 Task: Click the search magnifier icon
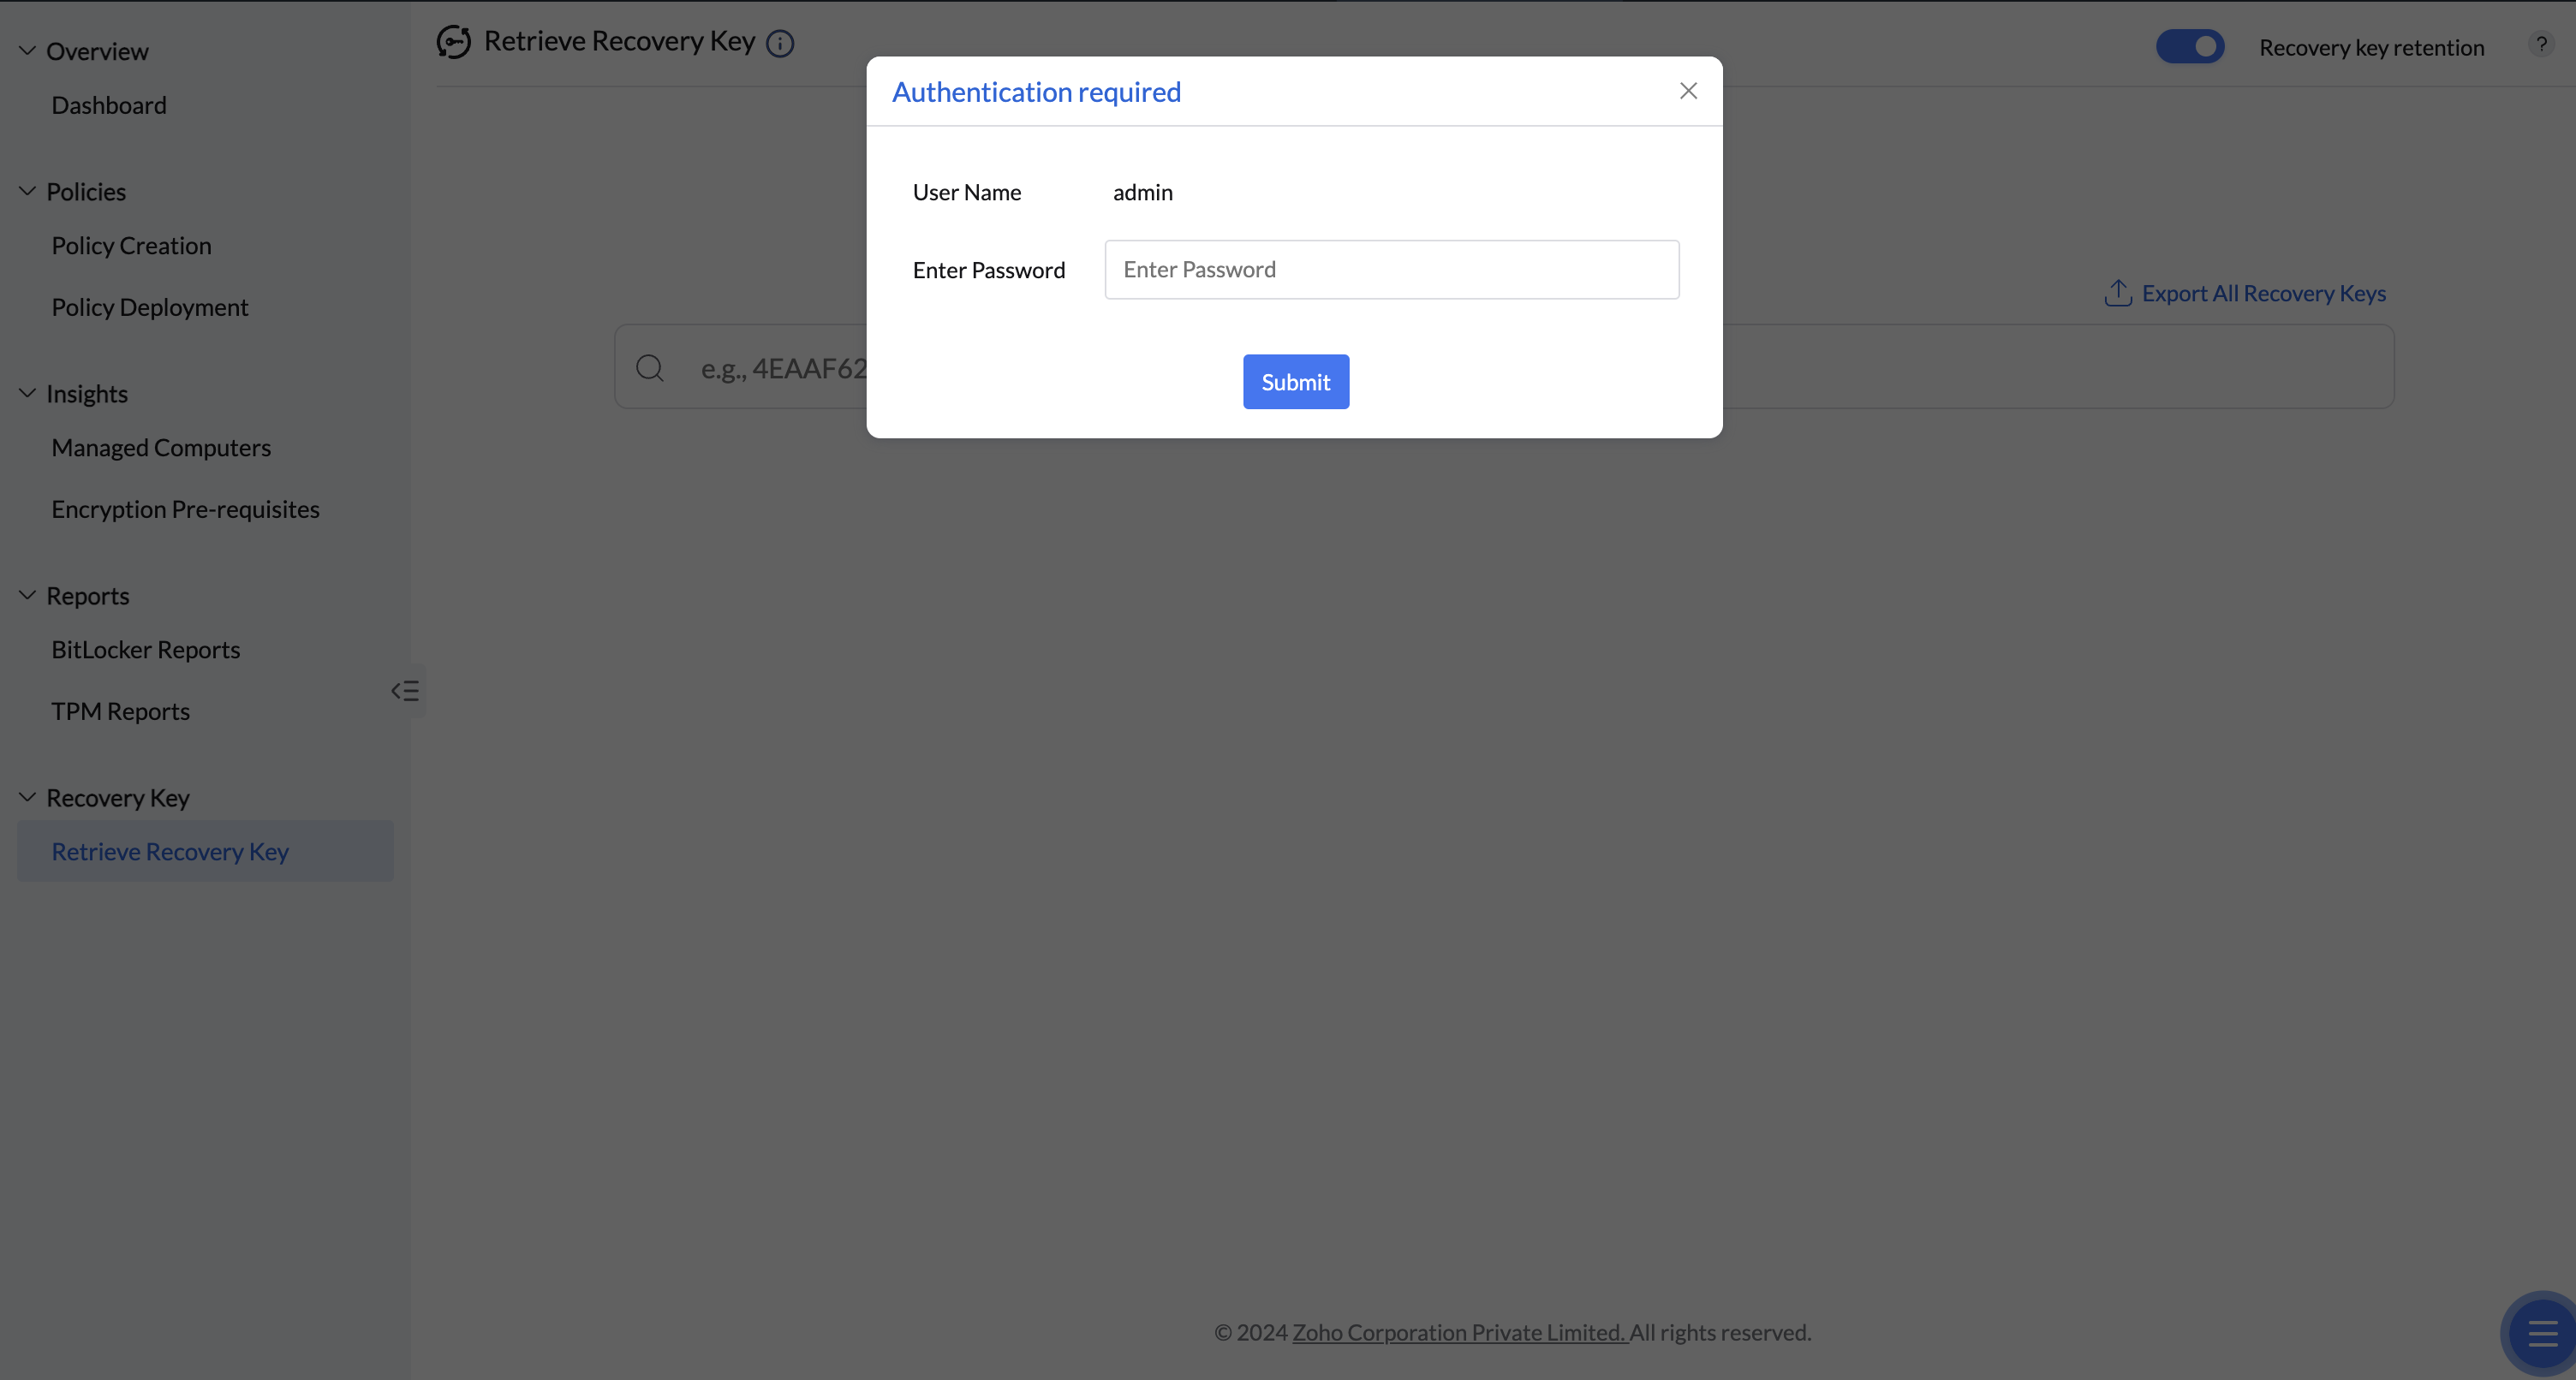pyautogui.click(x=650, y=368)
